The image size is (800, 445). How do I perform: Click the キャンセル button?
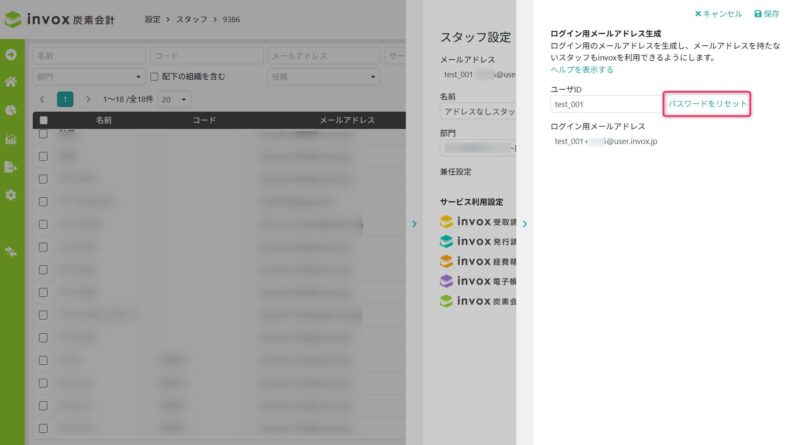coord(718,14)
